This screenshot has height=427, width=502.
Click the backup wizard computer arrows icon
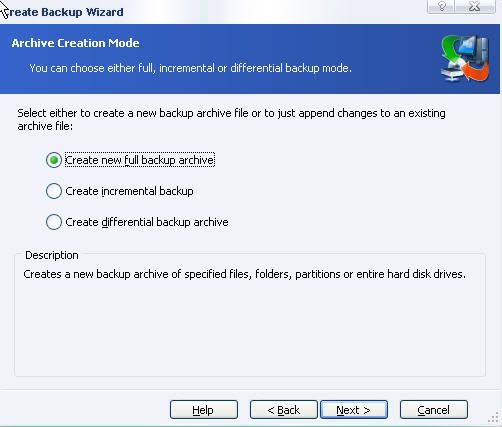tap(465, 59)
